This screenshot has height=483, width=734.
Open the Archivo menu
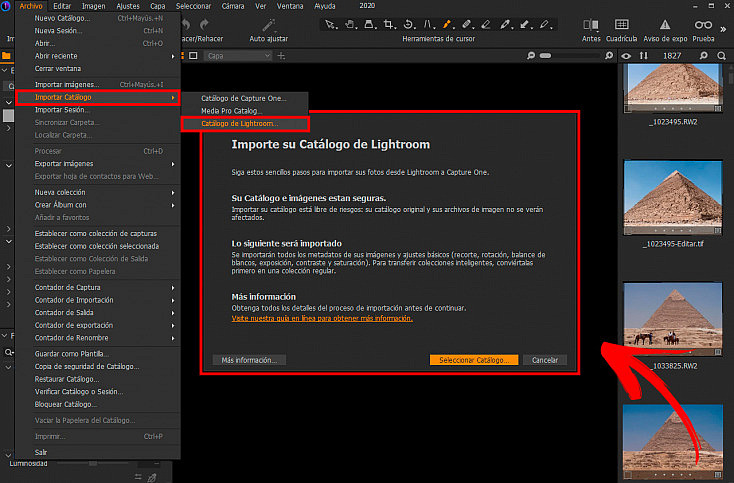(x=31, y=6)
